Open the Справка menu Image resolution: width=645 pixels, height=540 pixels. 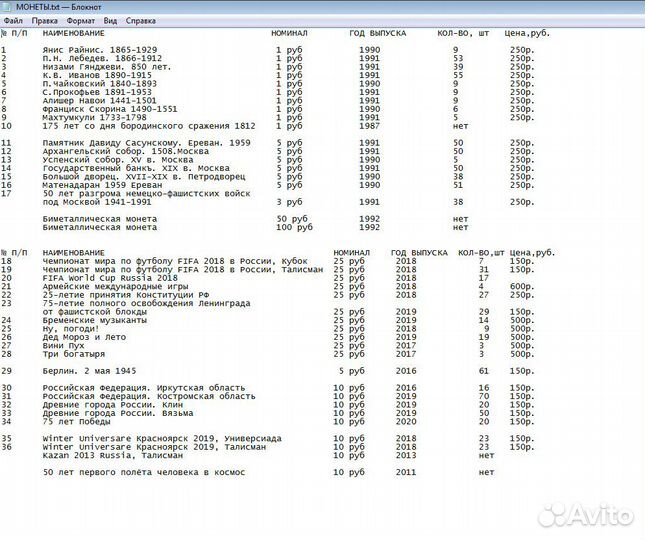click(x=140, y=20)
